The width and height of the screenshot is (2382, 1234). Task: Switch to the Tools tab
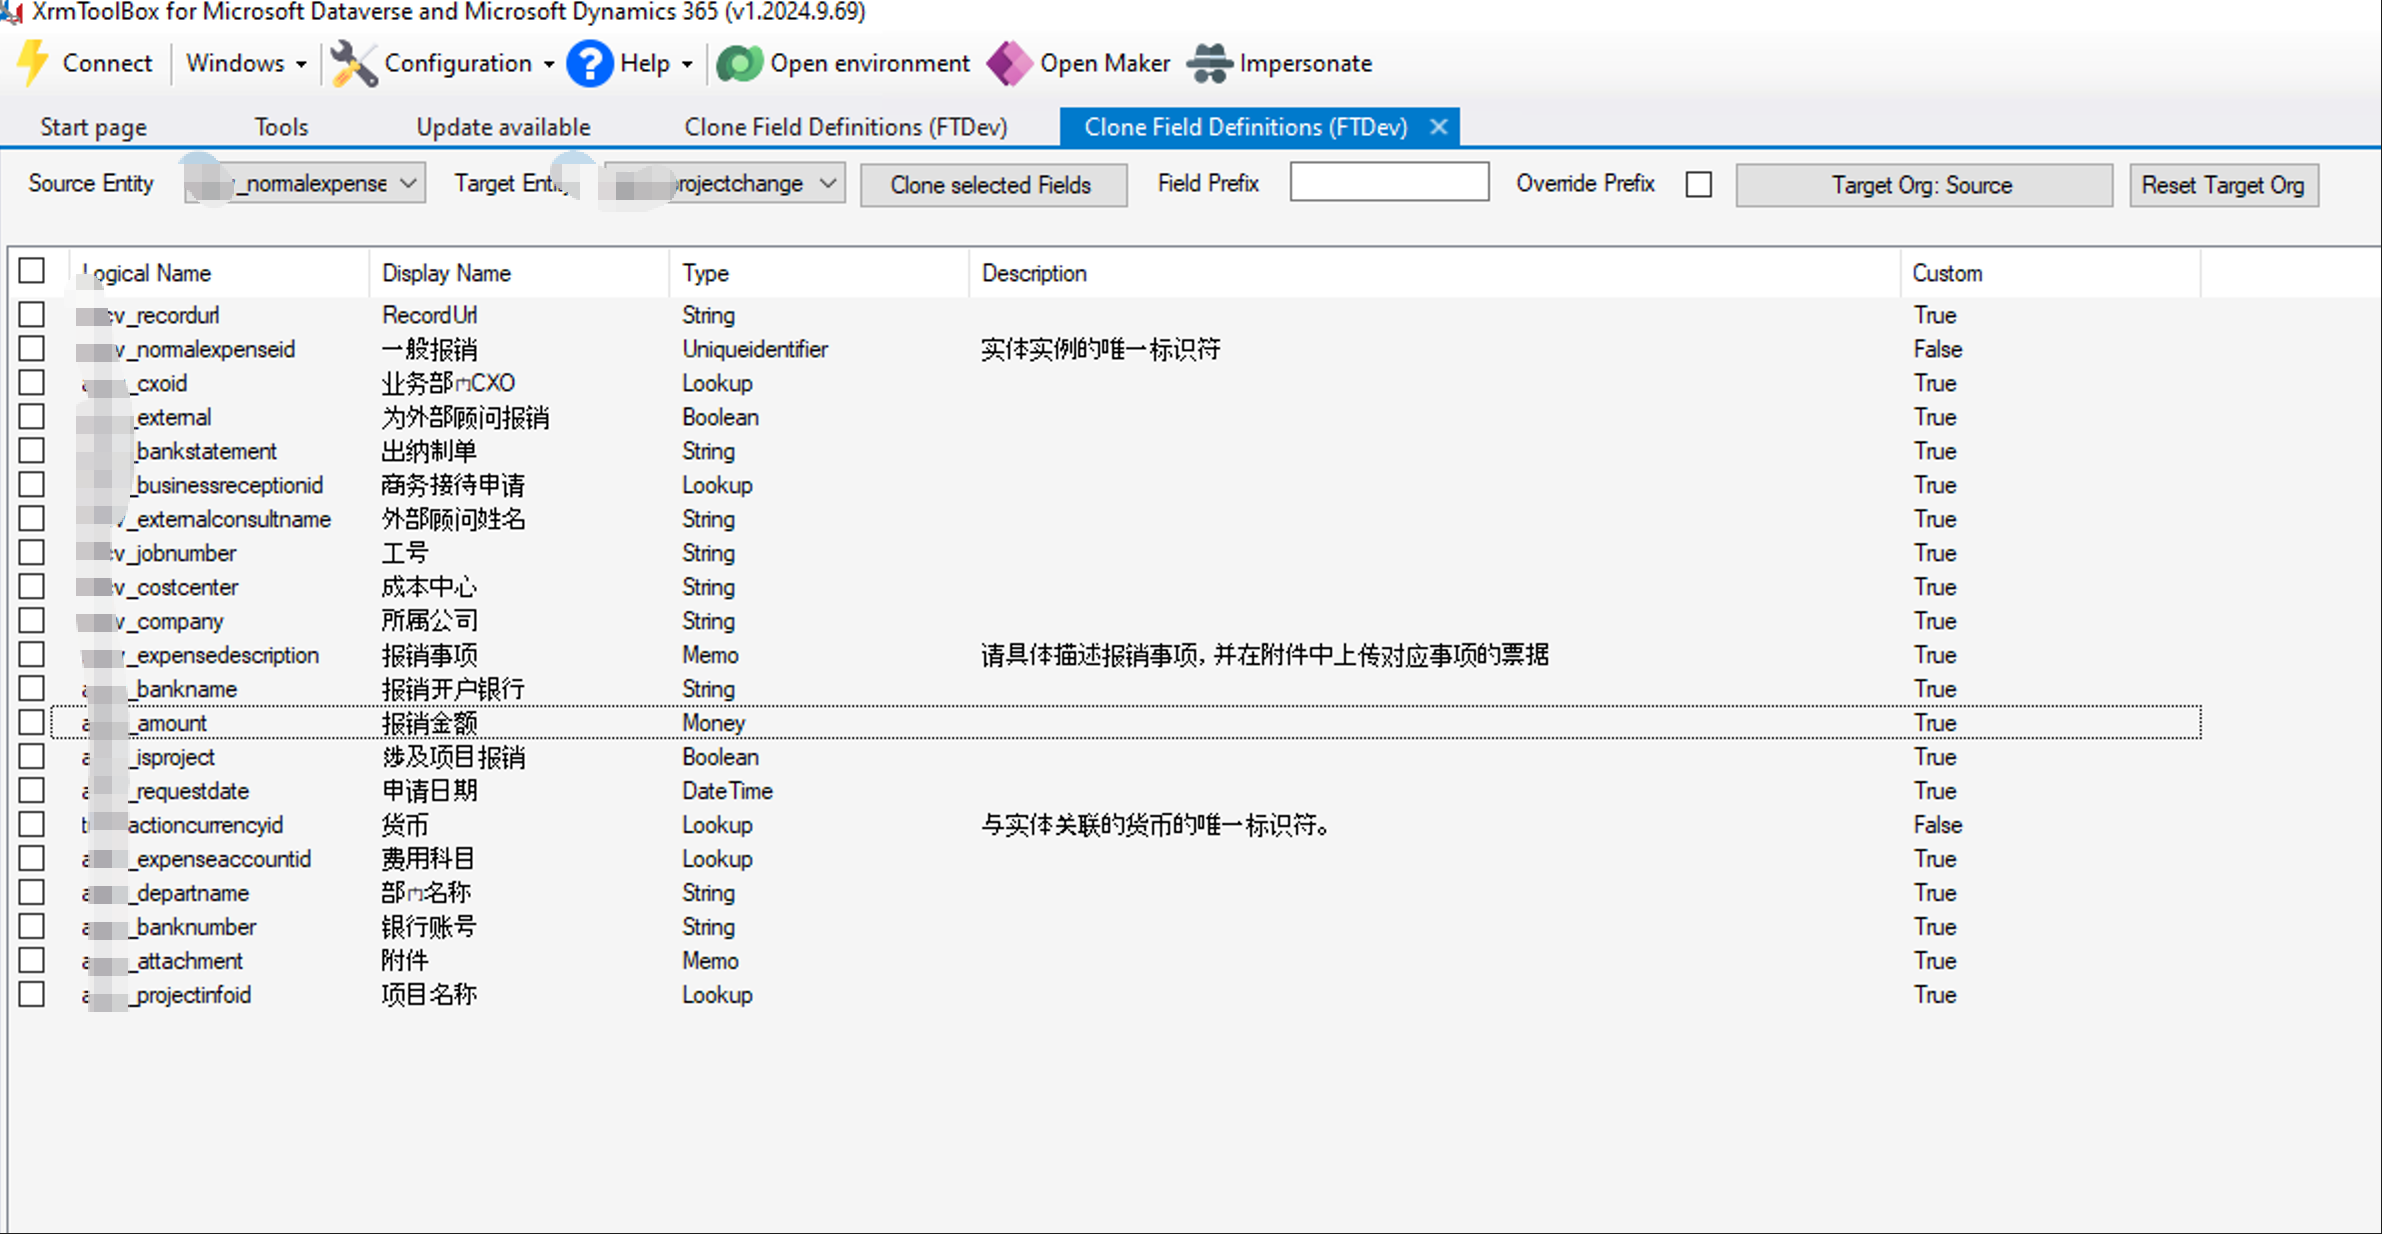point(281,127)
